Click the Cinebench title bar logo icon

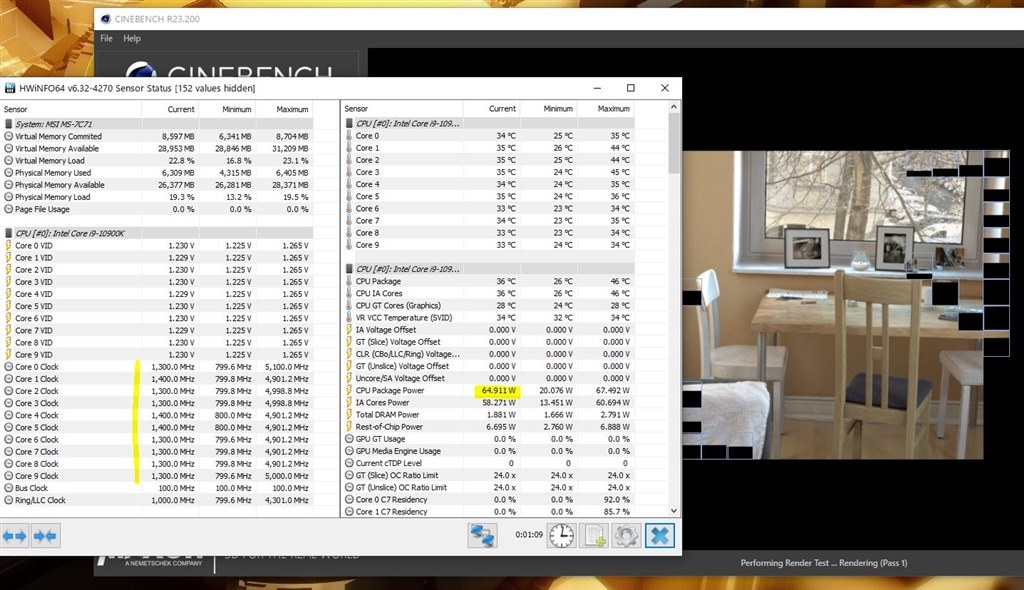tap(106, 19)
